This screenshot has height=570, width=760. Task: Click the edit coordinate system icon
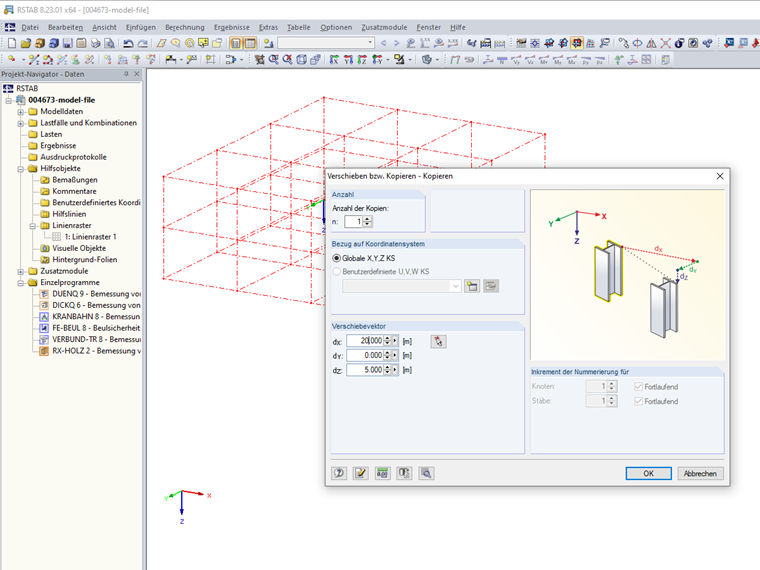tap(491, 286)
